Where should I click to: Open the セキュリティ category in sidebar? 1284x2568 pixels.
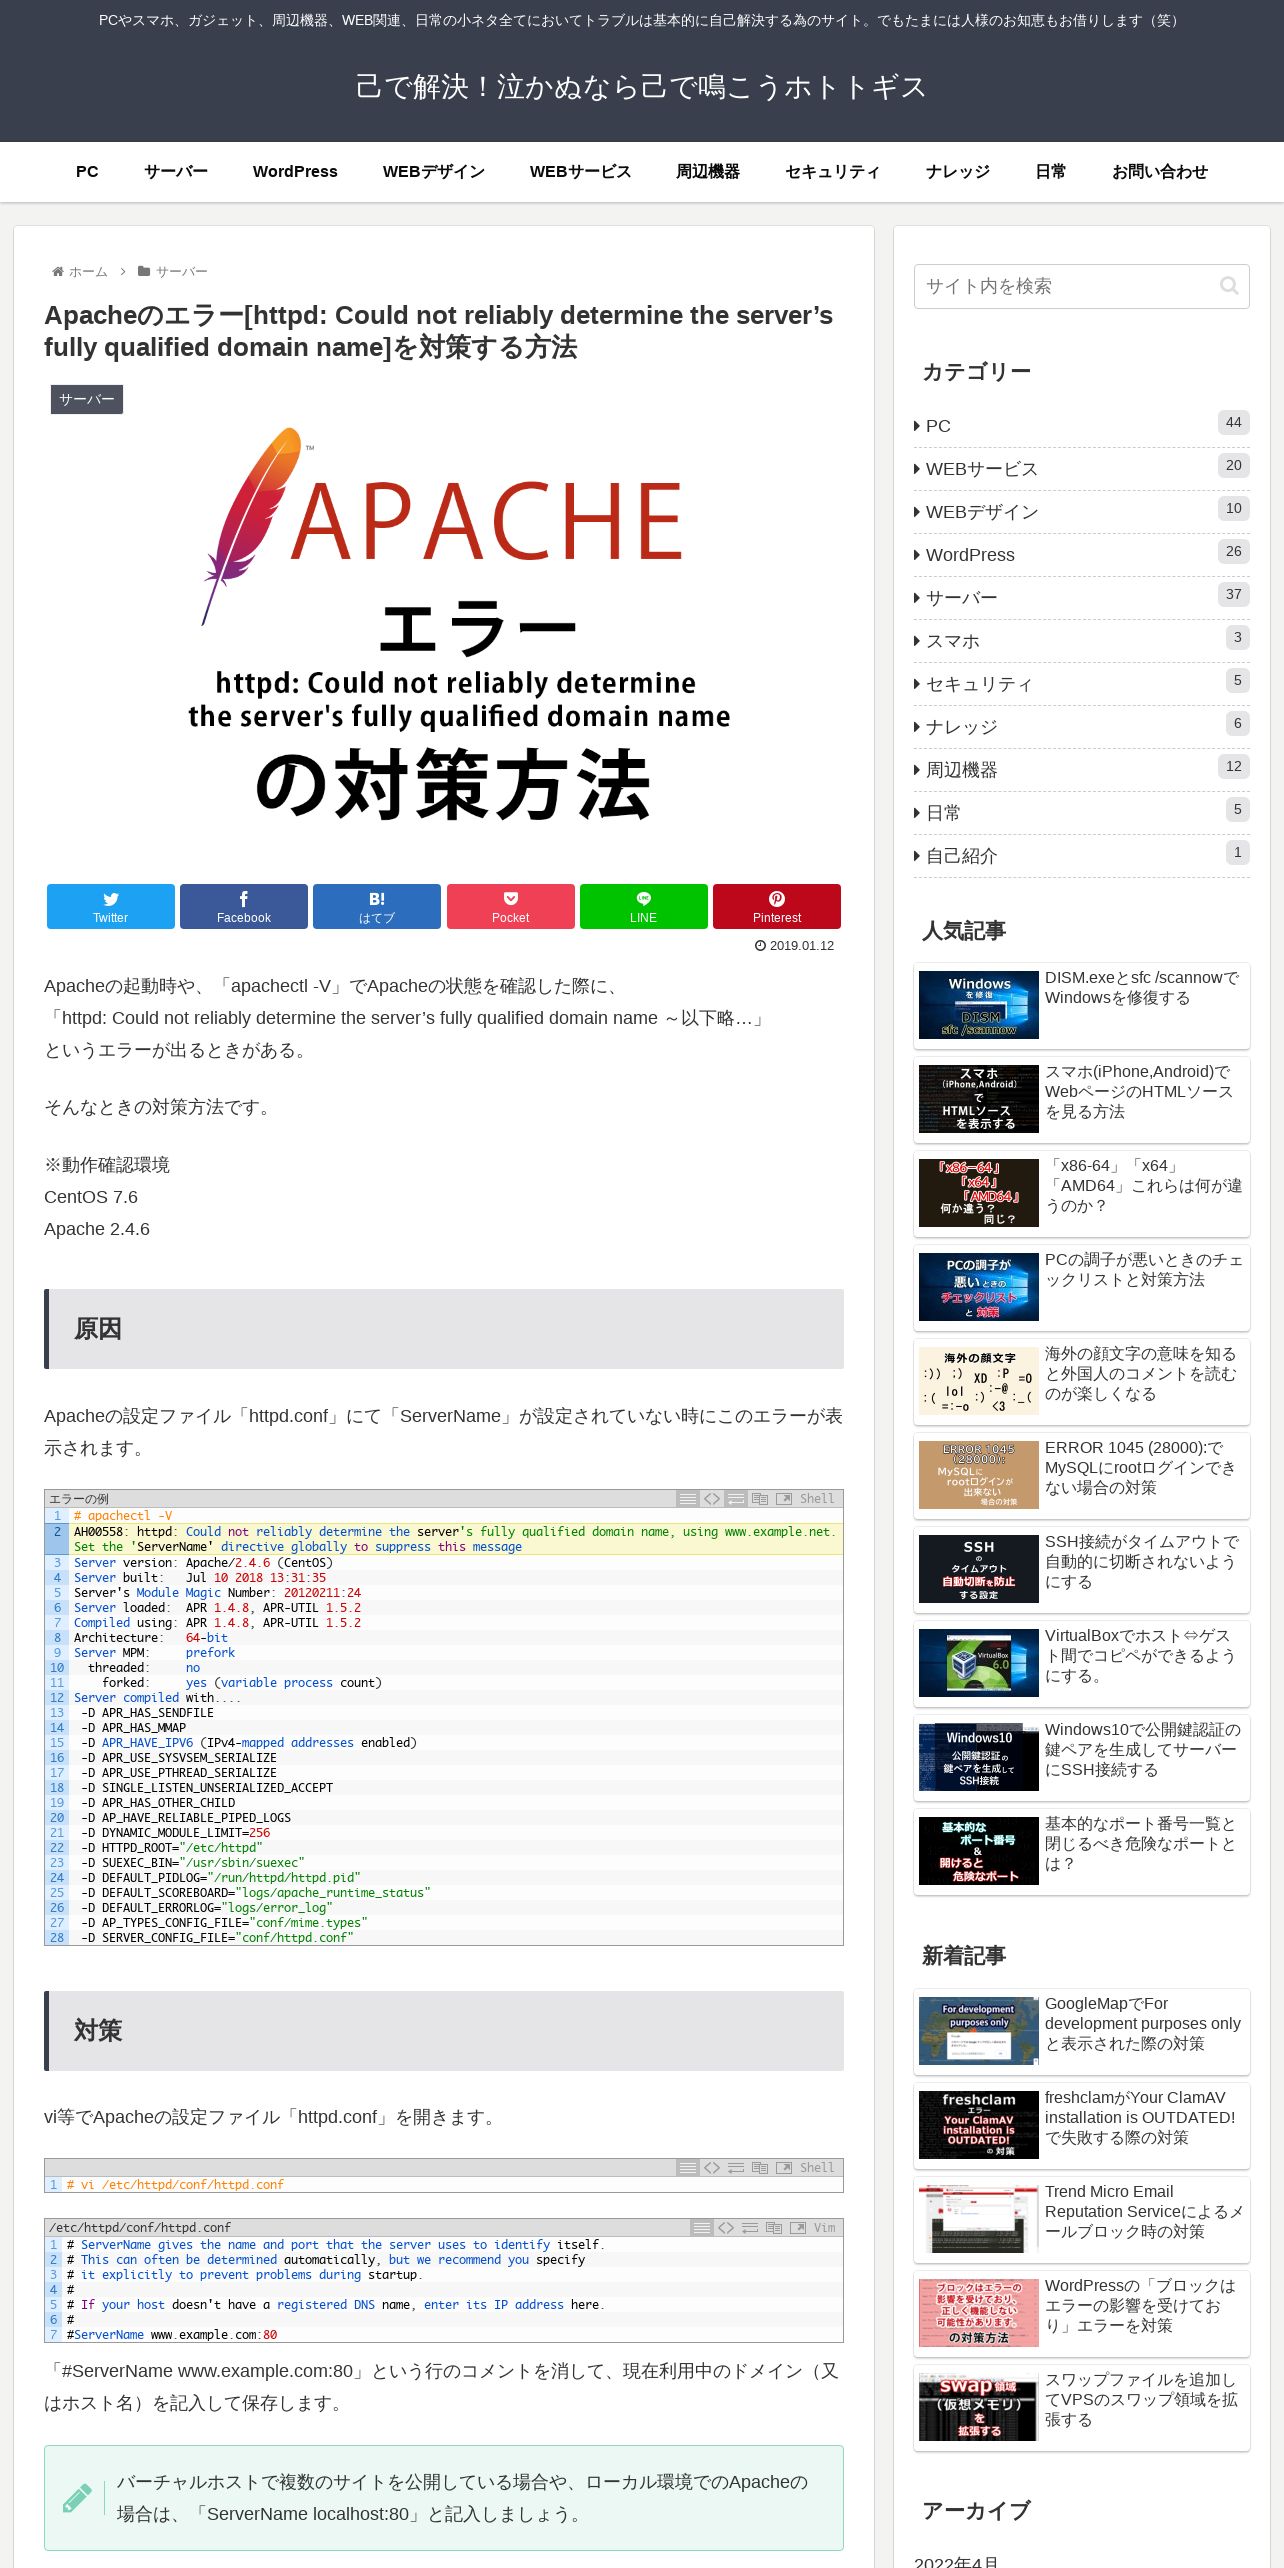tap(1082, 684)
